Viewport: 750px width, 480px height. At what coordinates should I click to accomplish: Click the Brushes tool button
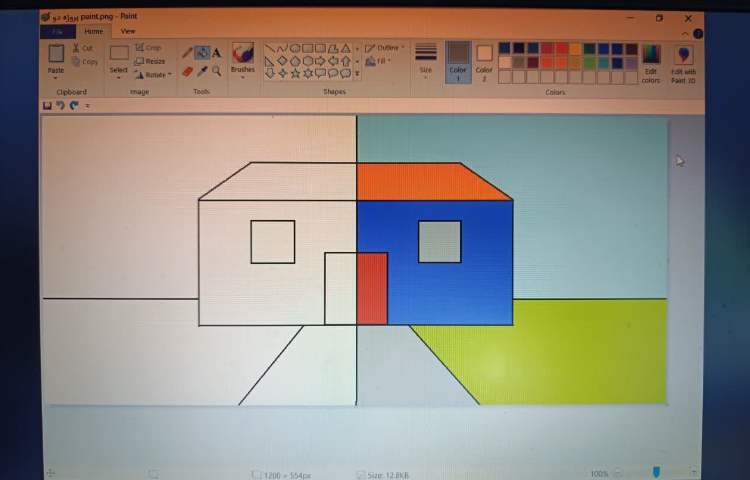(243, 54)
